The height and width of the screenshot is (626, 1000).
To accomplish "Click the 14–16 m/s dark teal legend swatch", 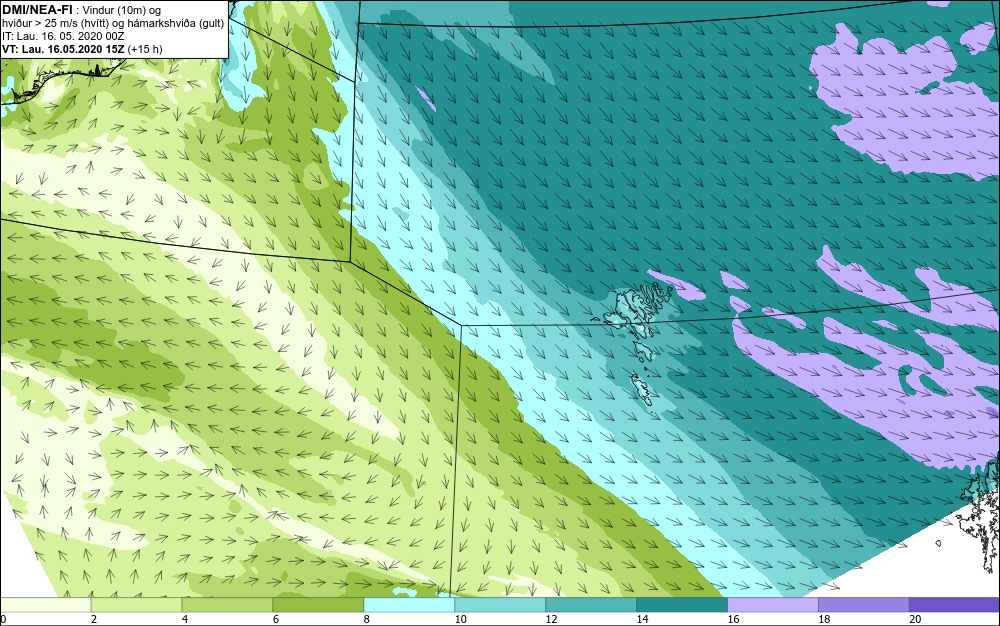I will [682, 604].
